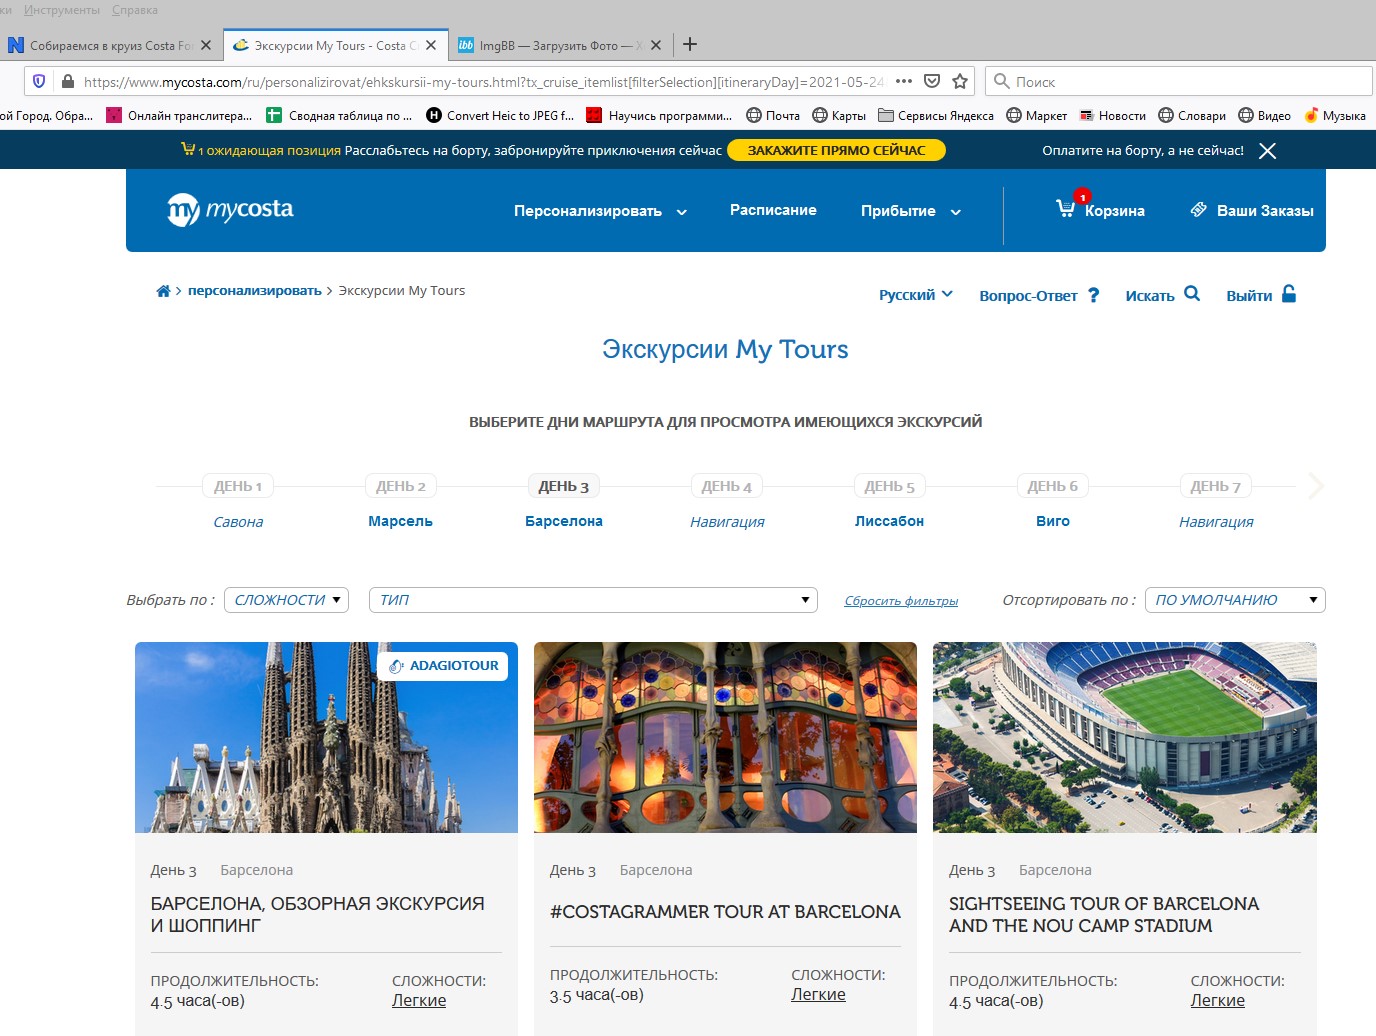The width and height of the screenshot is (1376, 1036).
Task: Open the Сложности filter dropdown
Action: pos(286,600)
